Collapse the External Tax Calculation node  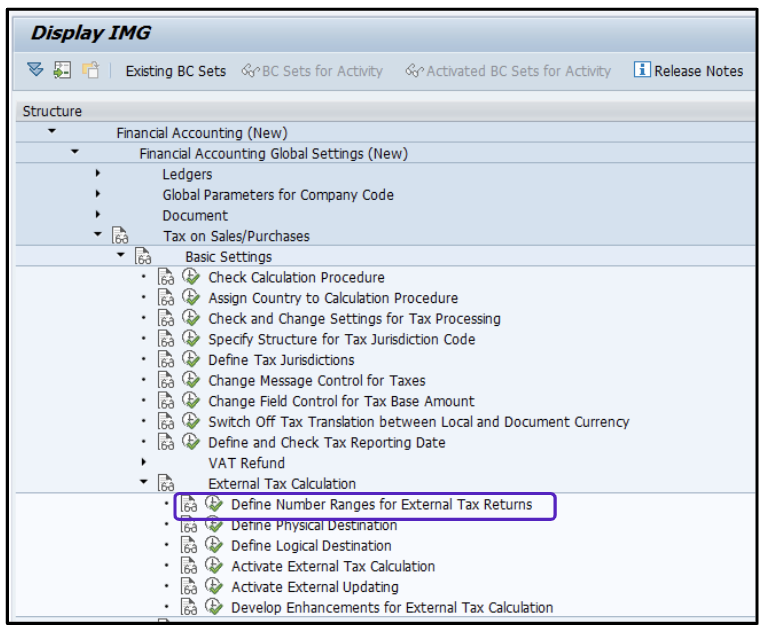pyautogui.click(x=144, y=483)
